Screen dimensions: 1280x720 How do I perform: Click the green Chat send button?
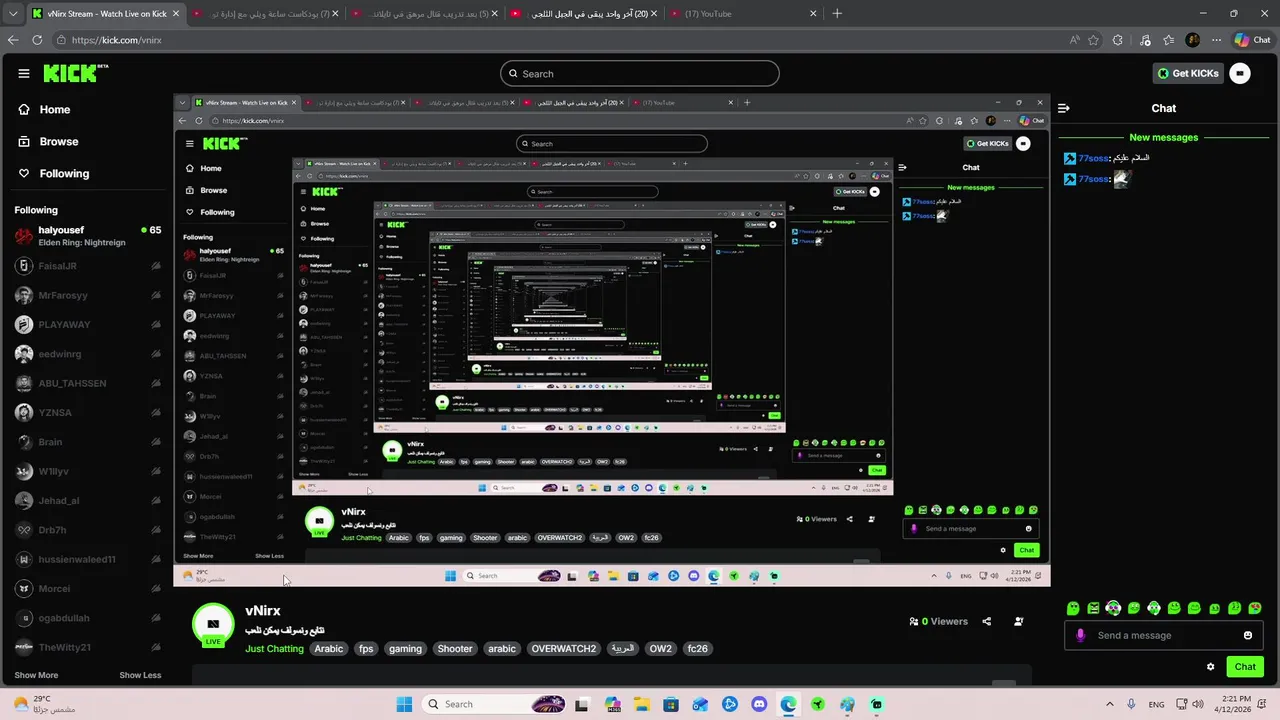point(1245,667)
